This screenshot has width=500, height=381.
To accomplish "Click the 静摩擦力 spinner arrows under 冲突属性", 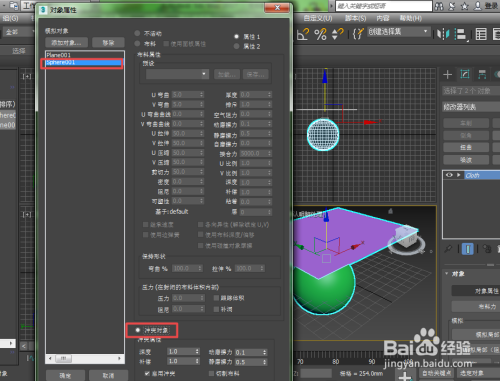I will point(265,362).
